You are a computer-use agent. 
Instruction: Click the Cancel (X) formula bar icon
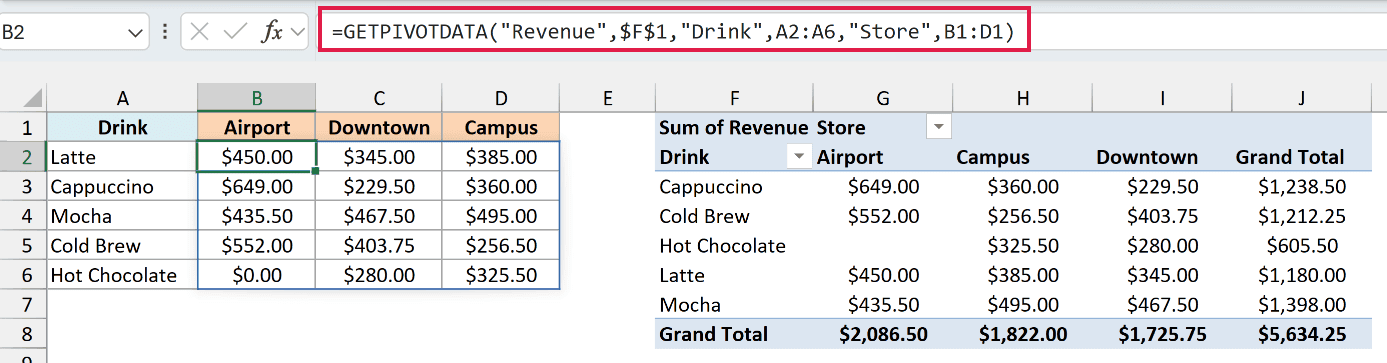click(200, 32)
